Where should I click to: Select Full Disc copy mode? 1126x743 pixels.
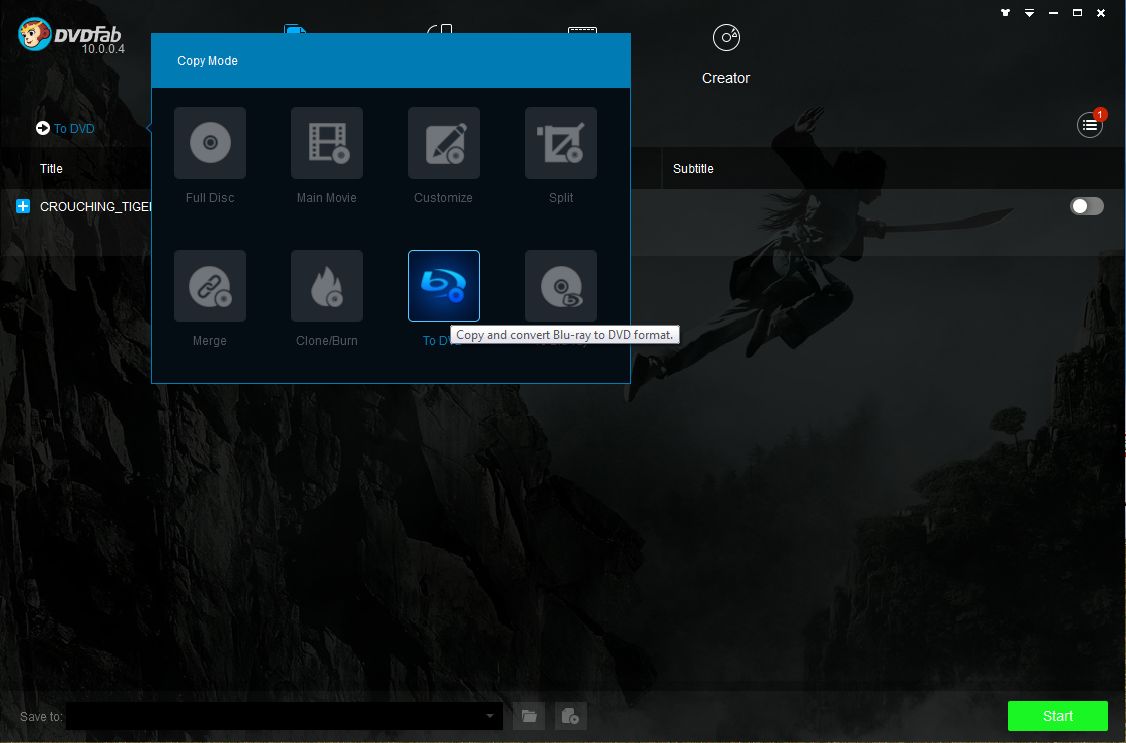(210, 143)
